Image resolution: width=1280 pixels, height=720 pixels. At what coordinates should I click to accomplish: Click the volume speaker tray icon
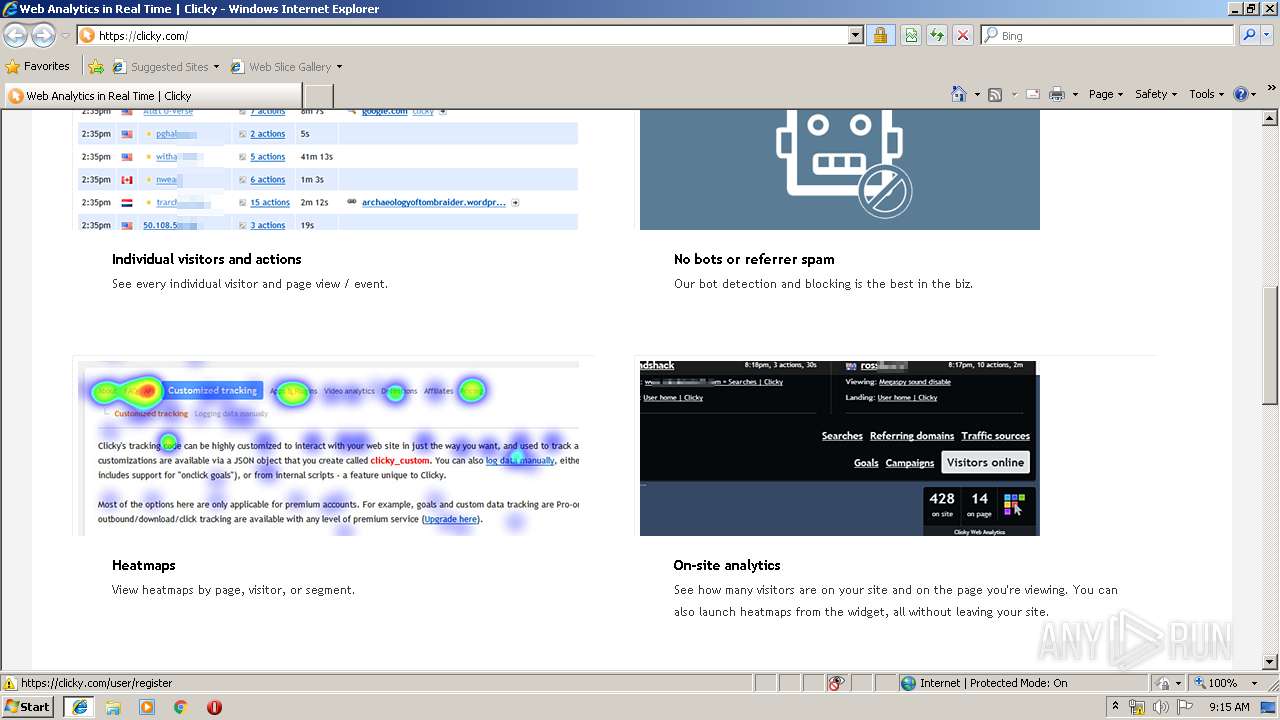tap(1160, 707)
